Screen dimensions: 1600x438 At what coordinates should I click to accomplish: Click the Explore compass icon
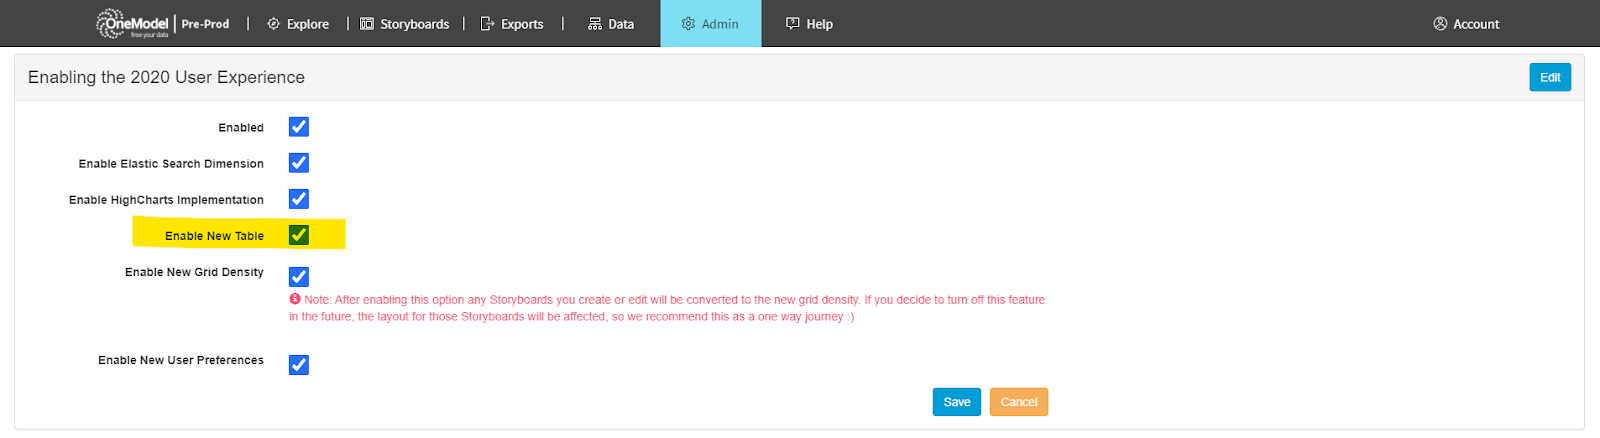(x=273, y=24)
